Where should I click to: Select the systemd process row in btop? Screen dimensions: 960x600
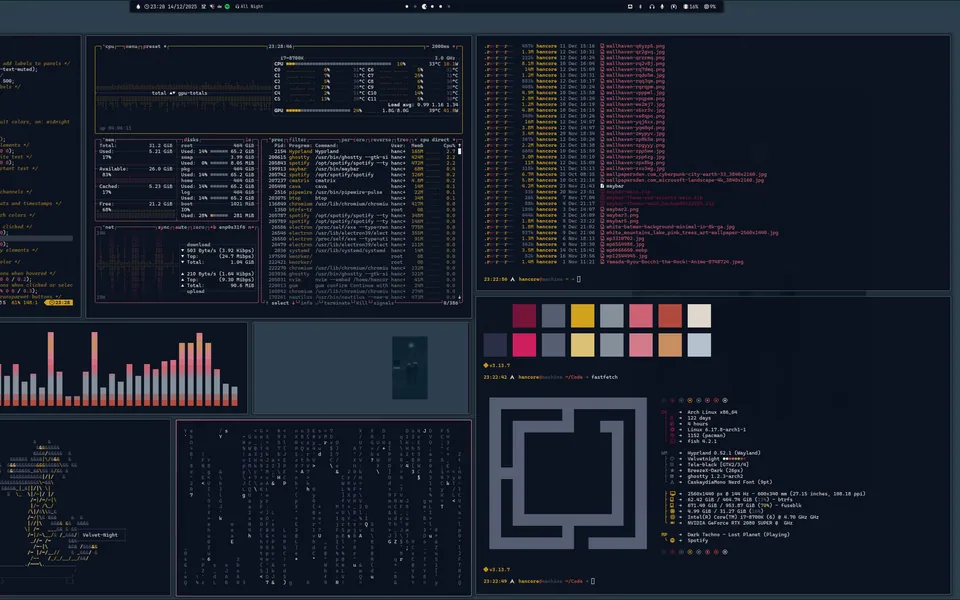click(361, 250)
